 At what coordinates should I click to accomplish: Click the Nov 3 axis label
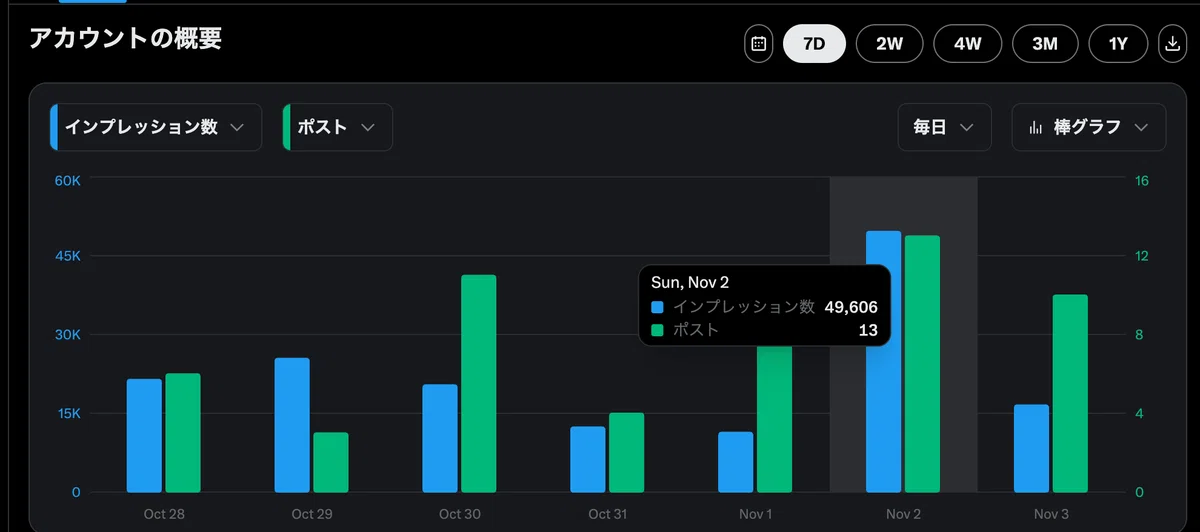[x=1052, y=514]
